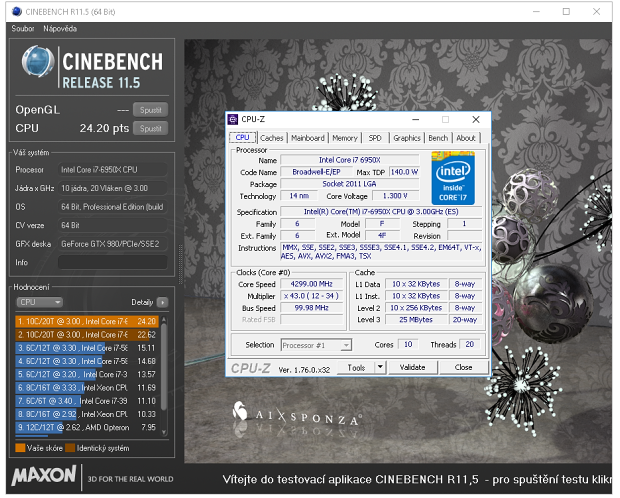Click the Detaily arrow button

click(x=162, y=302)
